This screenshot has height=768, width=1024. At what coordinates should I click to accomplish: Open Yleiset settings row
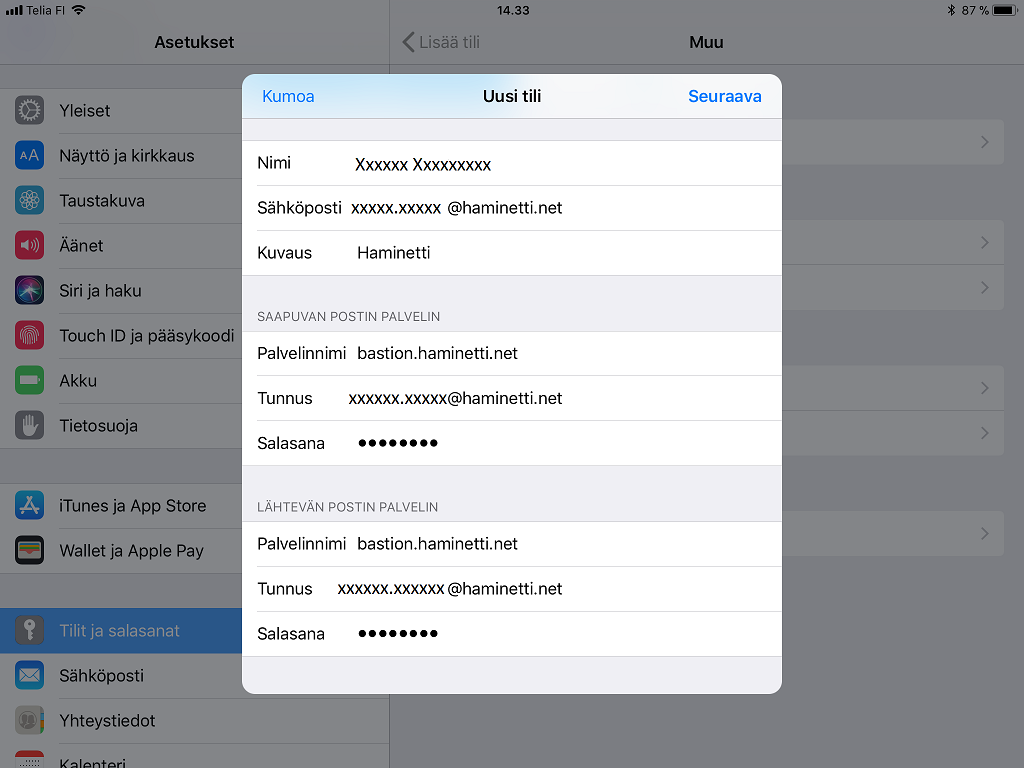tap(121, 110)
